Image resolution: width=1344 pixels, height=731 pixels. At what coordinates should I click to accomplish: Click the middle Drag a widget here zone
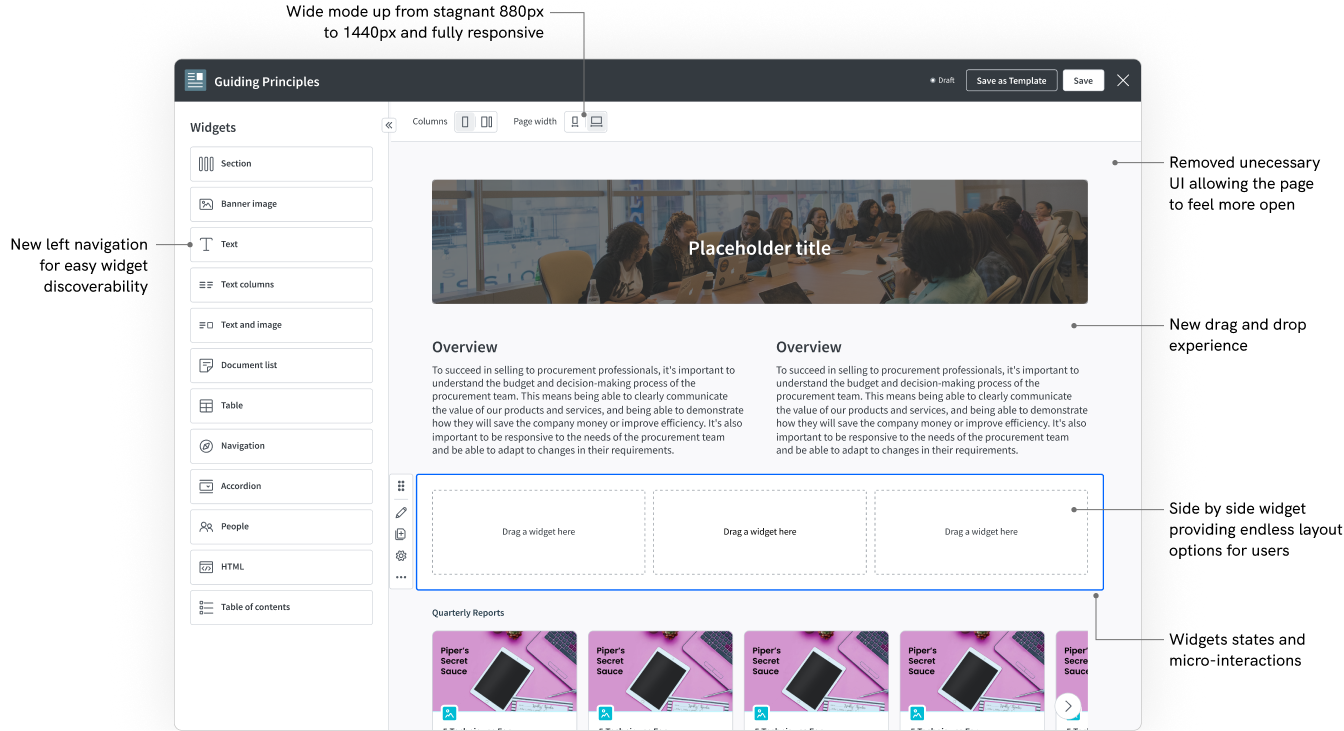tap(760, 532)
